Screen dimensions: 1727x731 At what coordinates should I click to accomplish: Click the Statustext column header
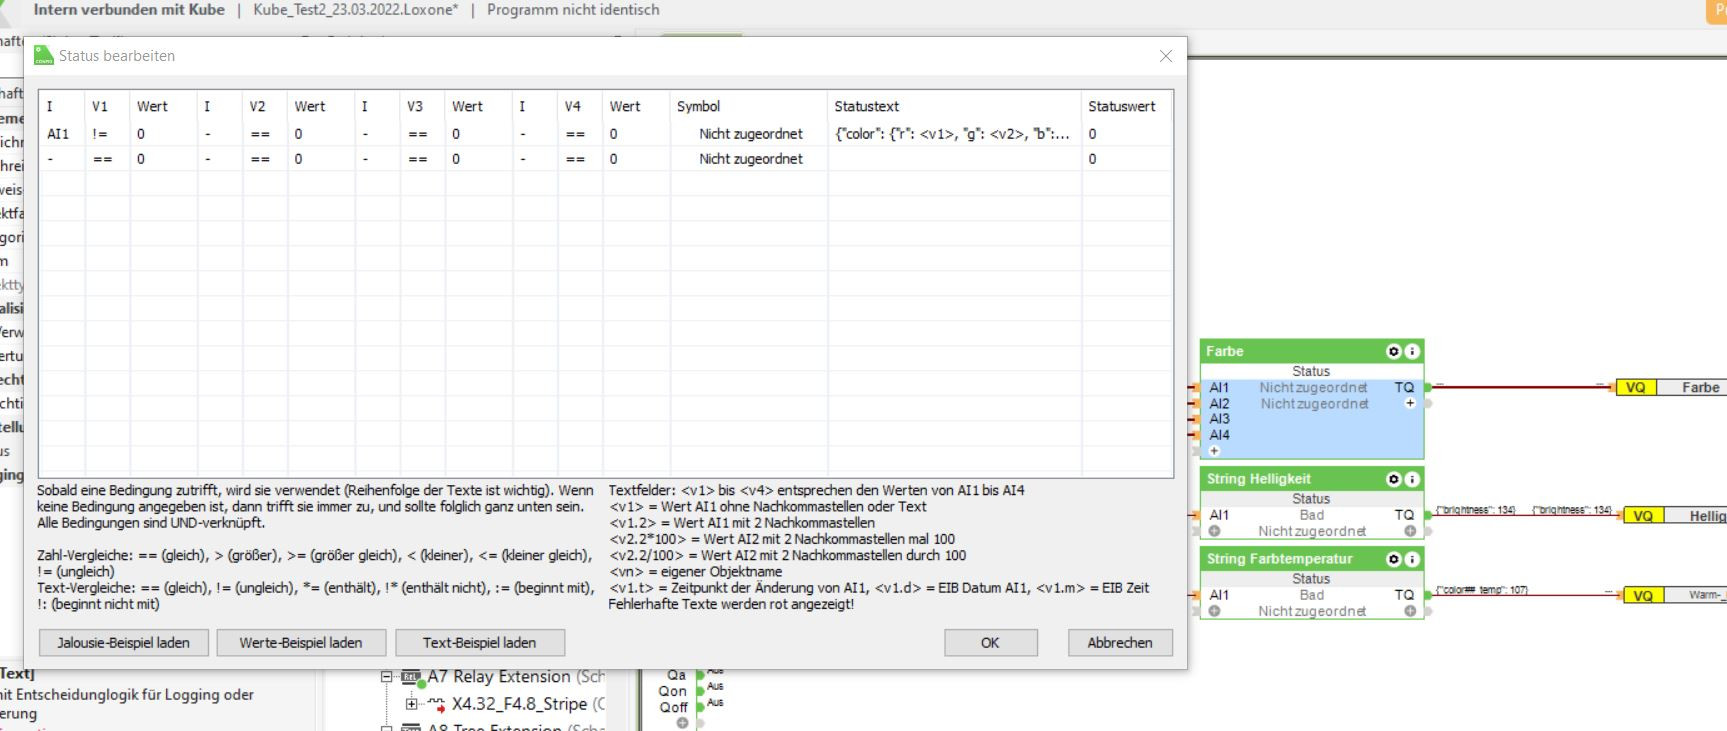[x=955, y=106]
